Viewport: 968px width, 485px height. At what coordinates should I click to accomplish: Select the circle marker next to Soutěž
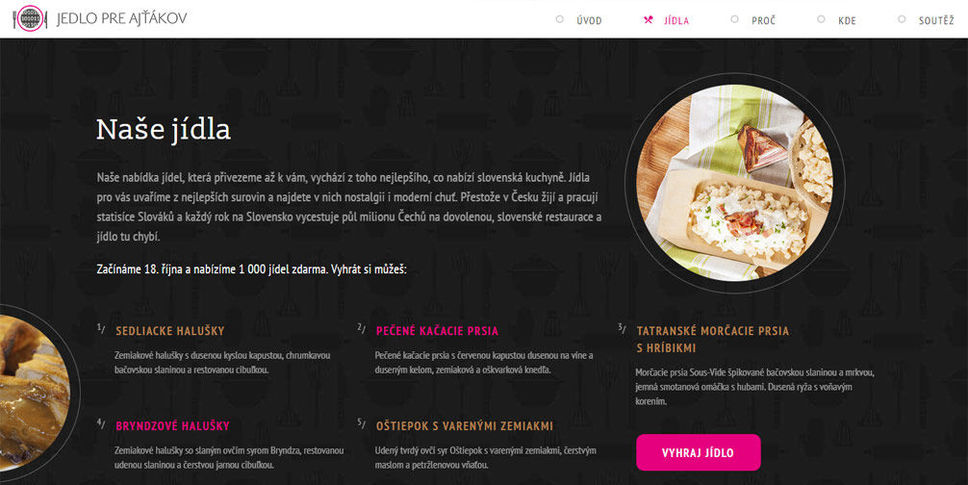(x=901, y=19)
